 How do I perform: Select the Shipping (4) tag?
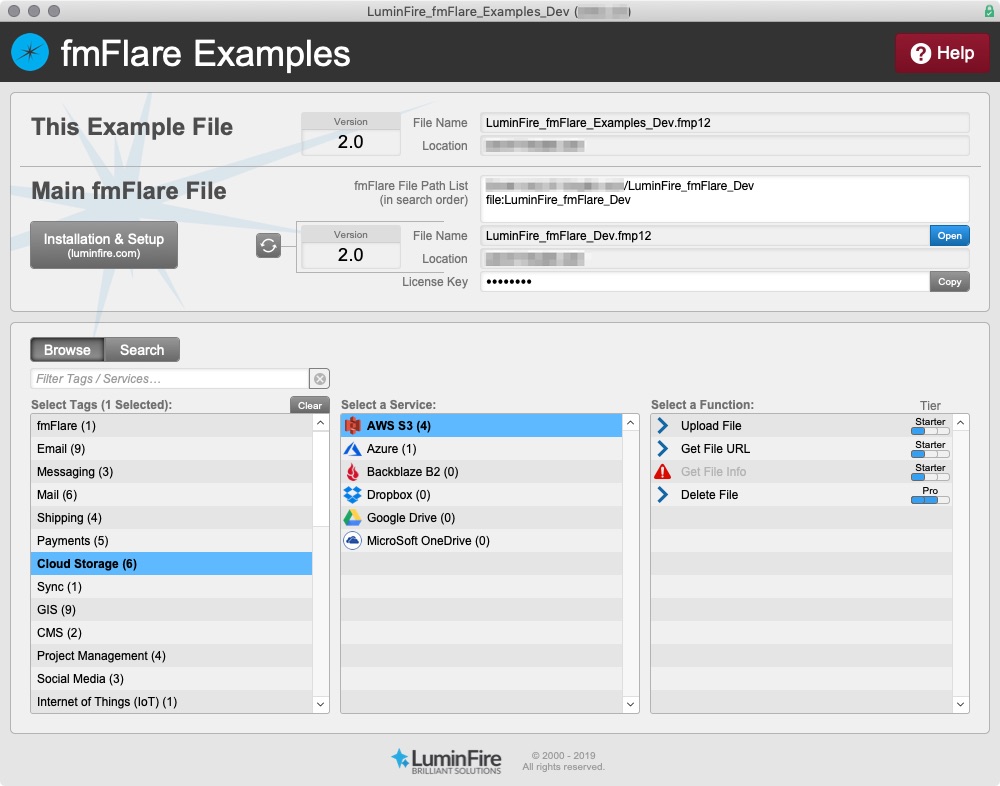[x=172, y=517]
